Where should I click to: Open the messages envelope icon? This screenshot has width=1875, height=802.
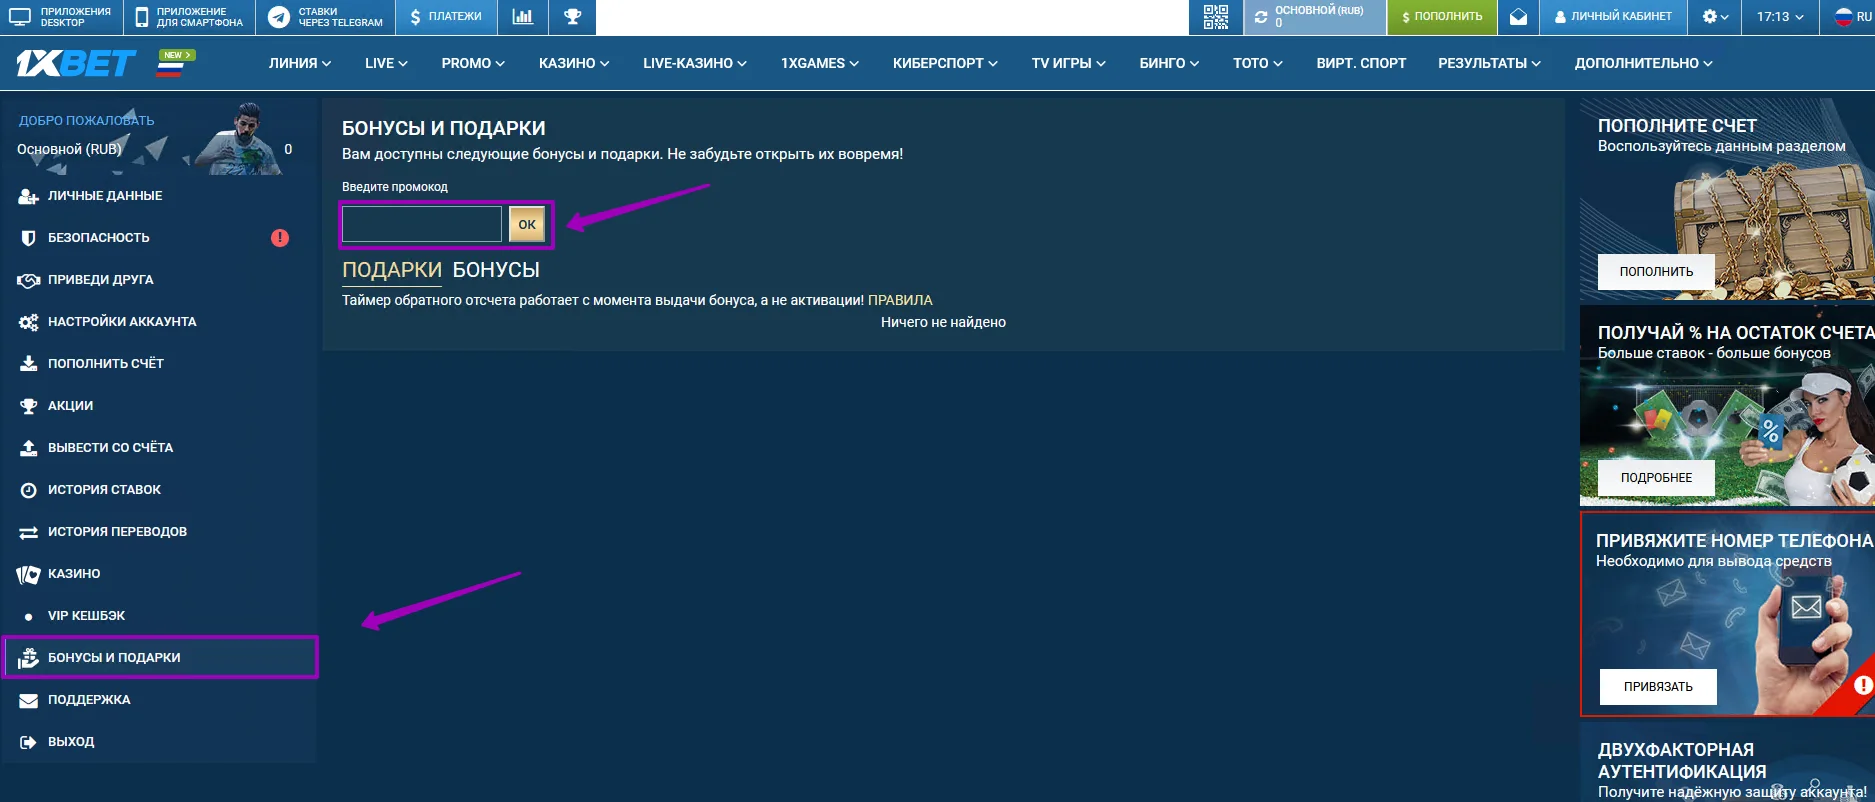pyautogui.click(x=1518, y=17)
